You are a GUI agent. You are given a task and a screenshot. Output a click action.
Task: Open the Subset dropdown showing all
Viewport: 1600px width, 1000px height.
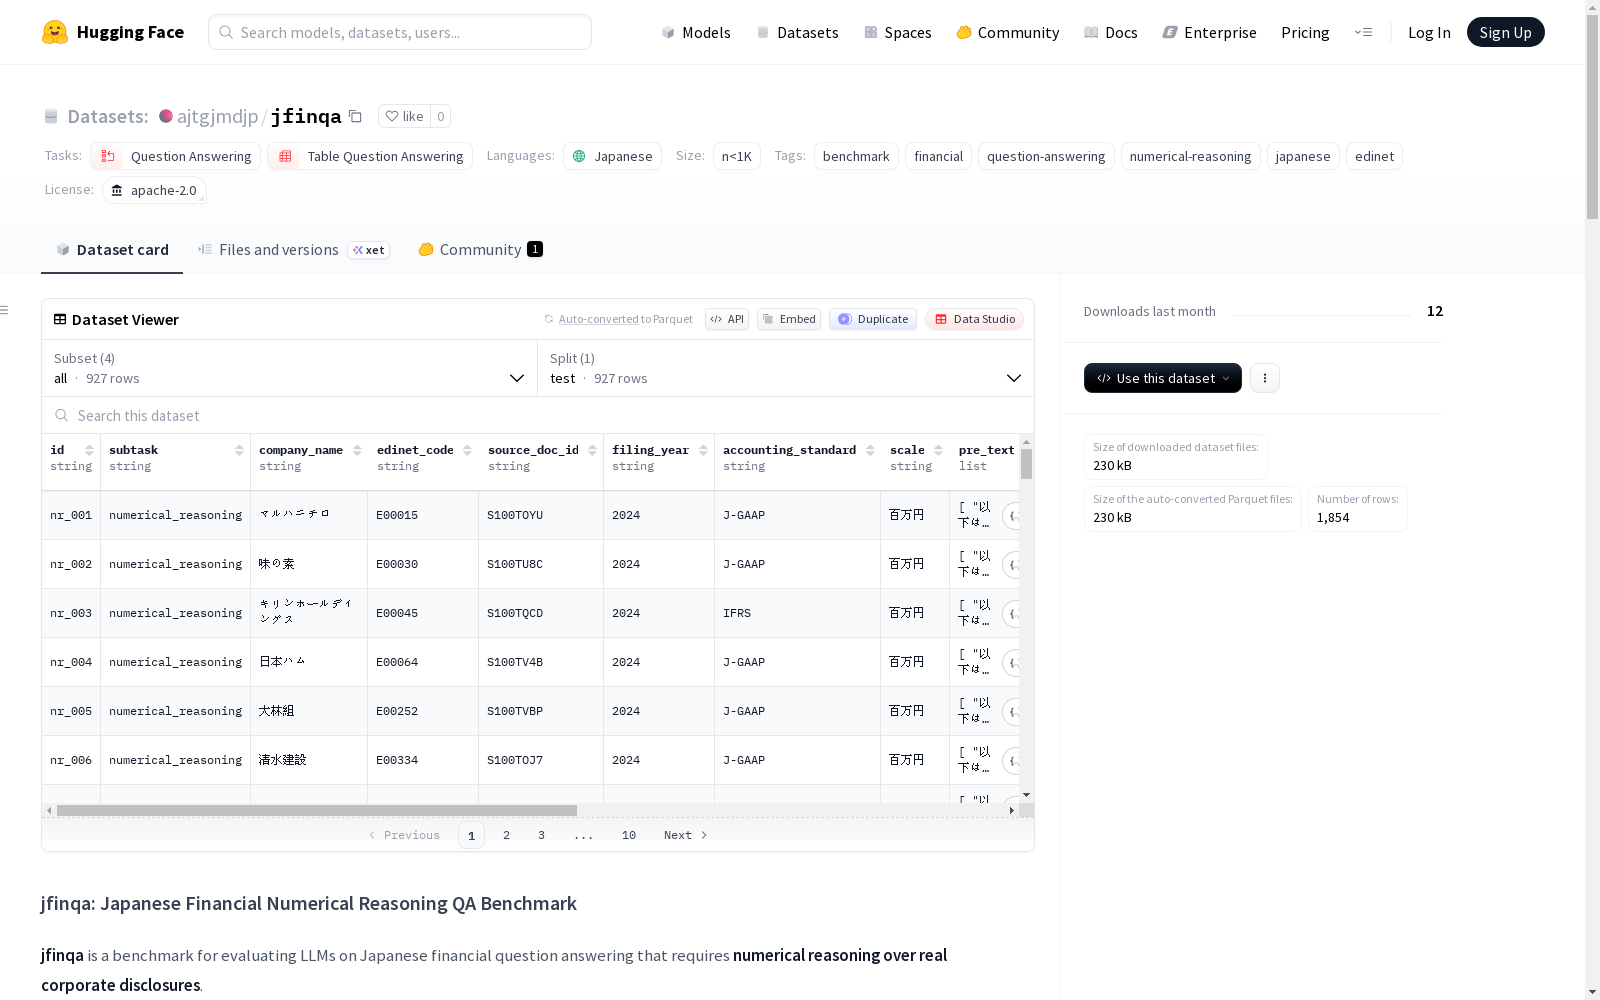[x=289, y=368]
